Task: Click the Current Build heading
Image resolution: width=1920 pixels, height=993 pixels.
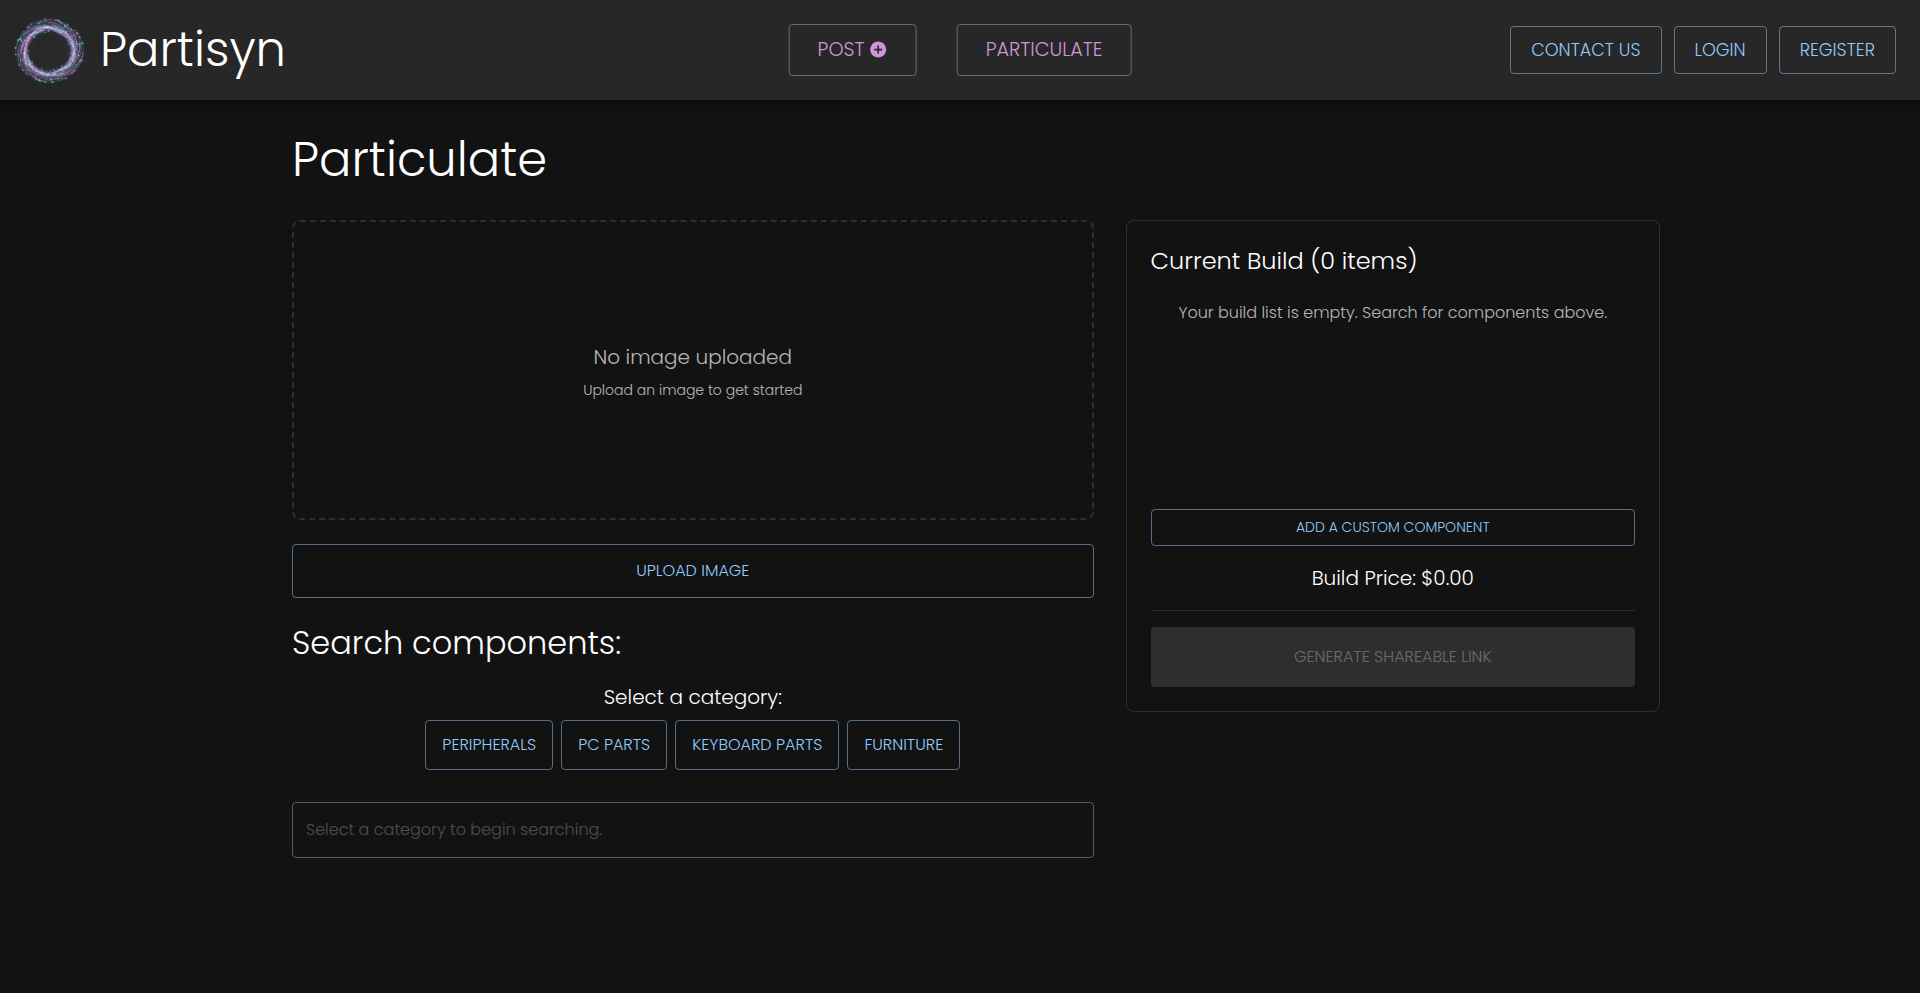Action: [1283, 261]
